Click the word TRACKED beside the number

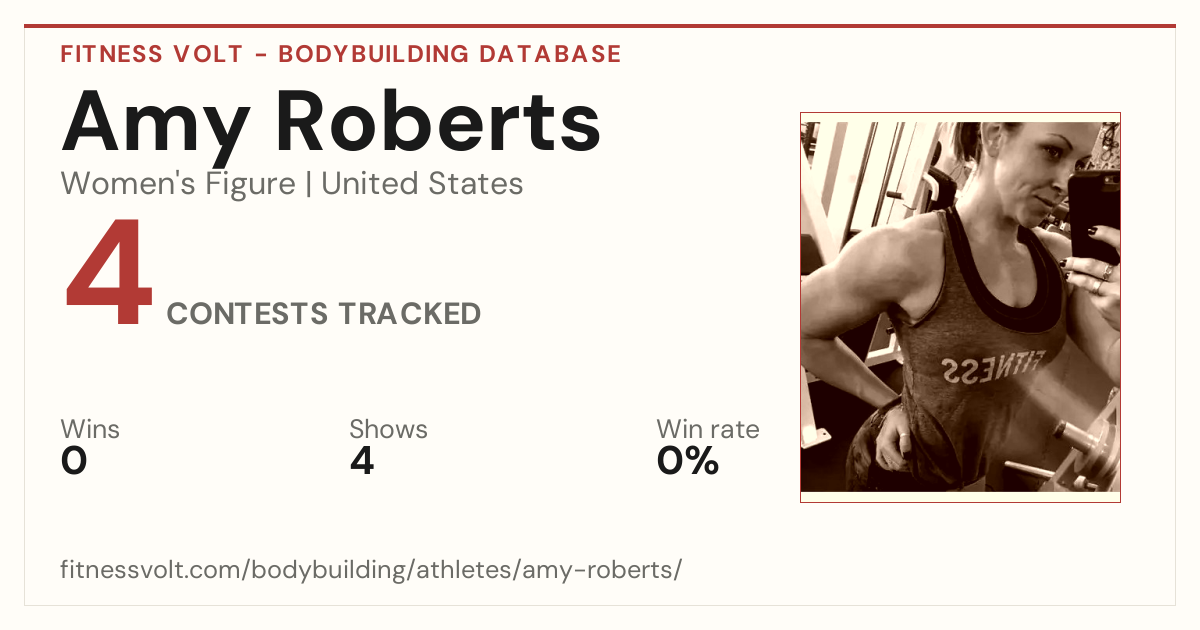tap(409, 314)
